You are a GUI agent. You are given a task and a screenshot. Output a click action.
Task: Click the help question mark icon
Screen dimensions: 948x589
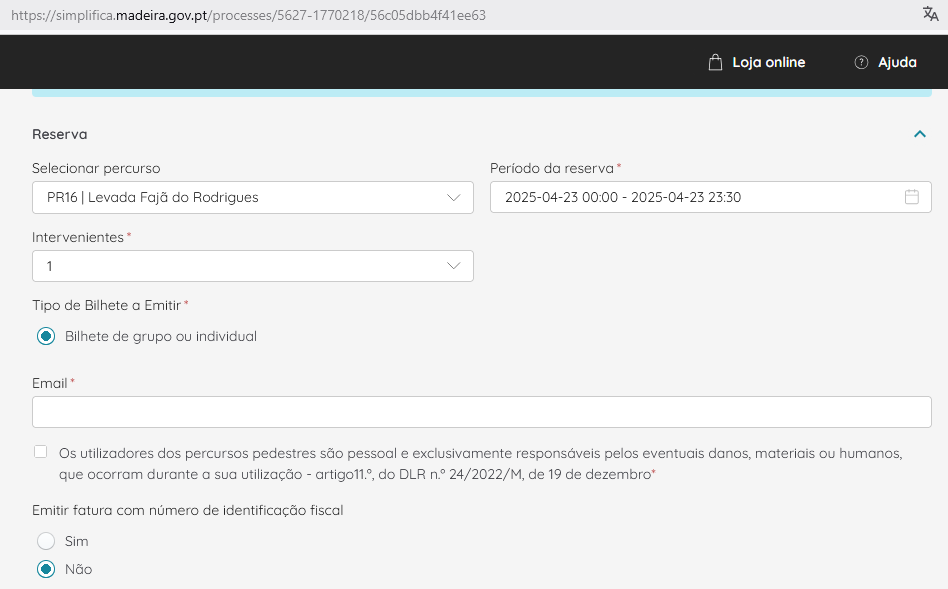tap(861, 62)
